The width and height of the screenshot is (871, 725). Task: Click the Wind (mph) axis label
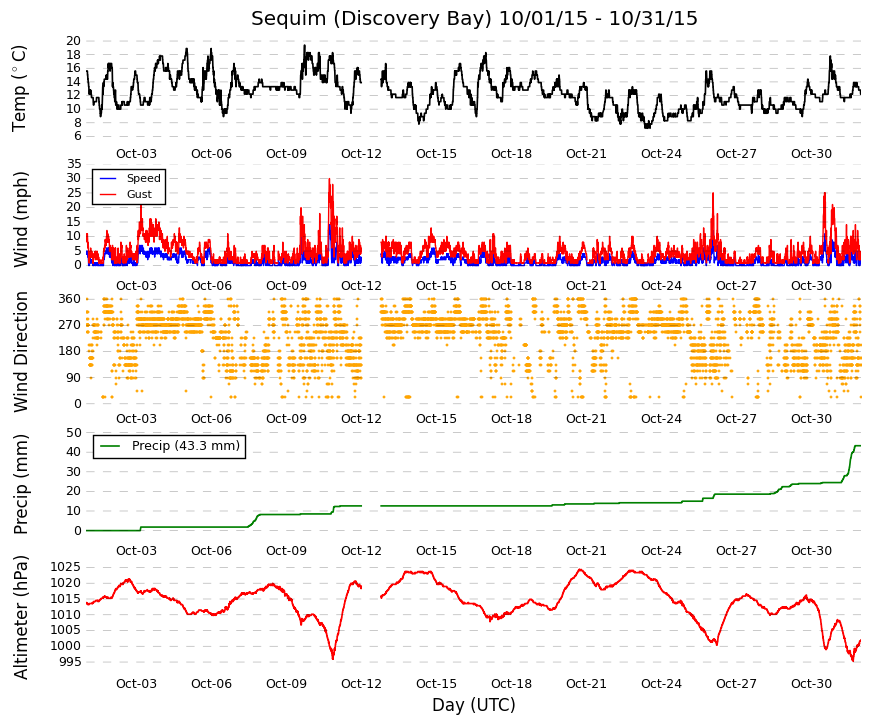coord(20,219)
